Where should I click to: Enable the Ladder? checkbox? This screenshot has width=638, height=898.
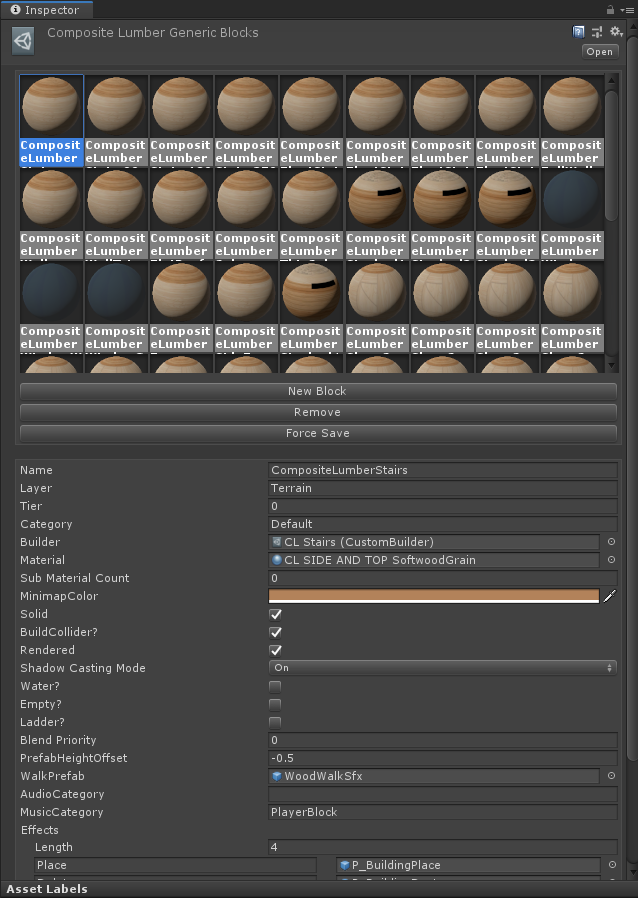point(275,722)
